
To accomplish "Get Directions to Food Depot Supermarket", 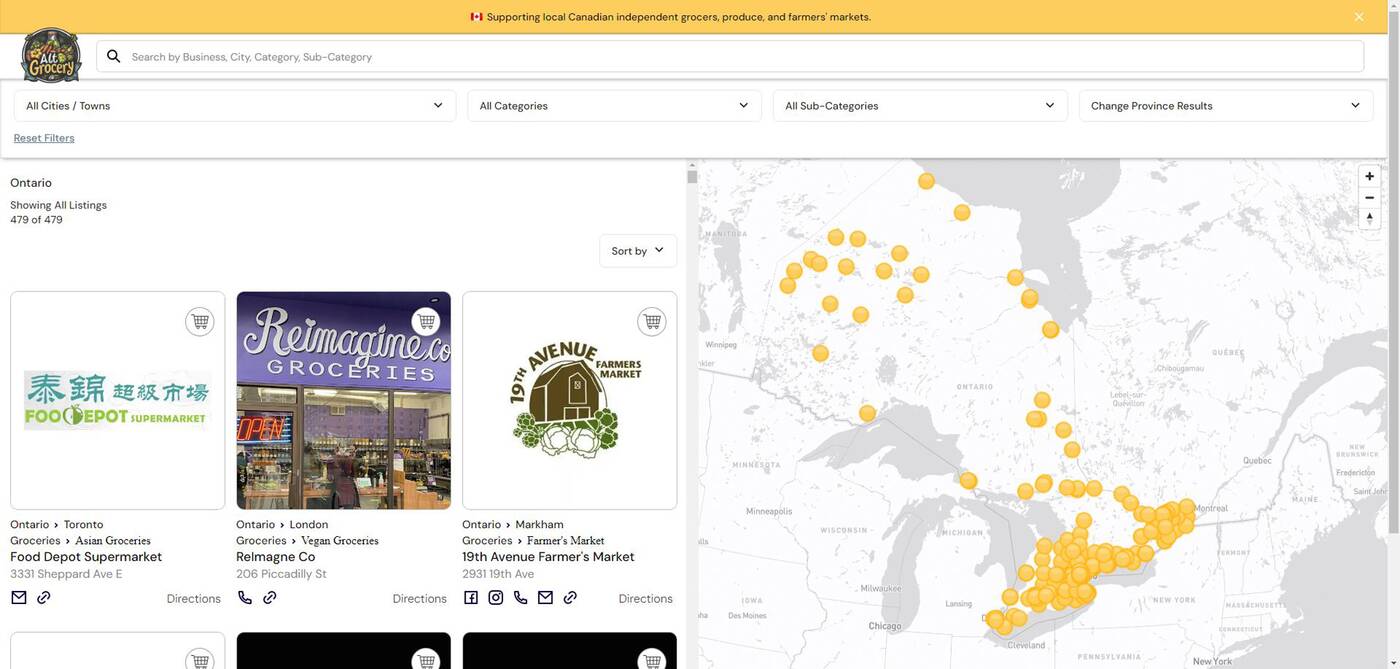I will (194, 599).
